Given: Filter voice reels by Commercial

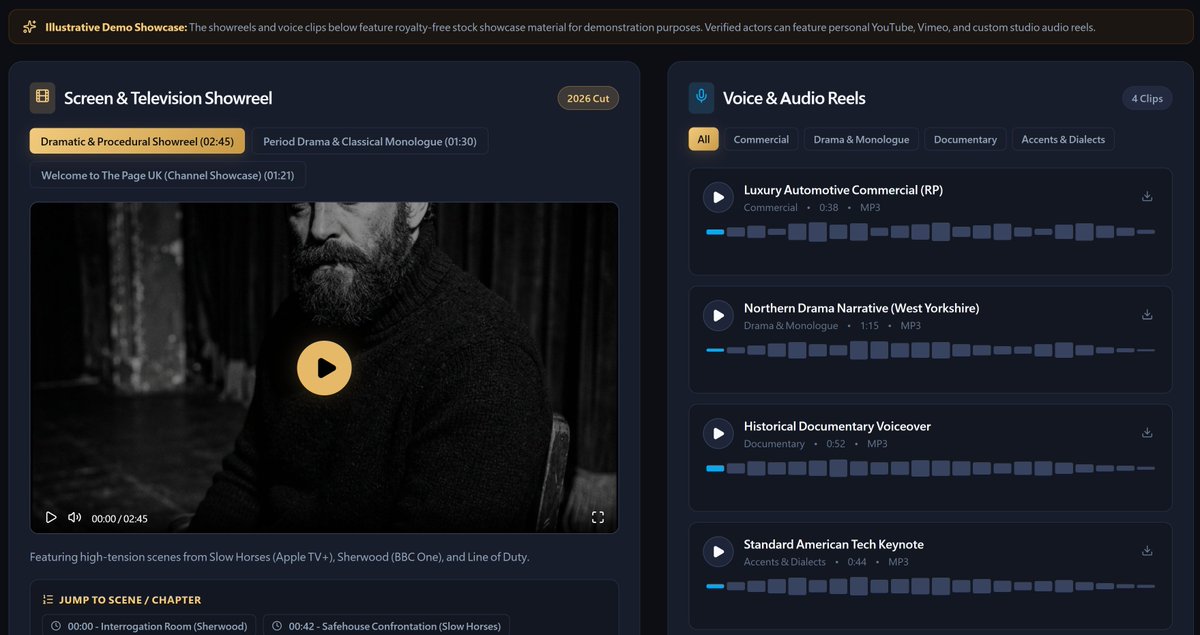Looking at the screenshot, I should [761, 139].
